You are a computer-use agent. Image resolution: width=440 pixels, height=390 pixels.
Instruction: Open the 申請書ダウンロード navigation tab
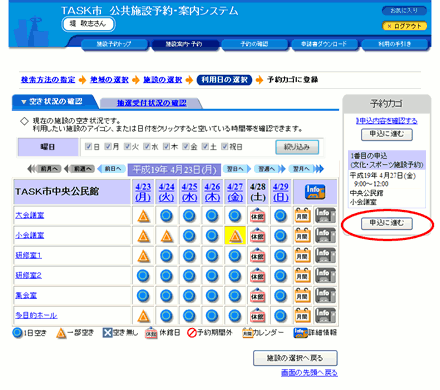coord(324,44)
